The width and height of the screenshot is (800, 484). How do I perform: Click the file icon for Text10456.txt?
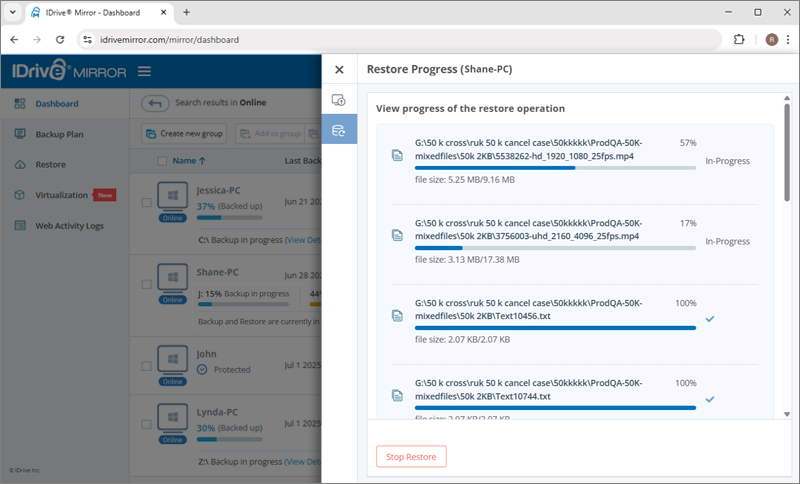click(397, 315)
